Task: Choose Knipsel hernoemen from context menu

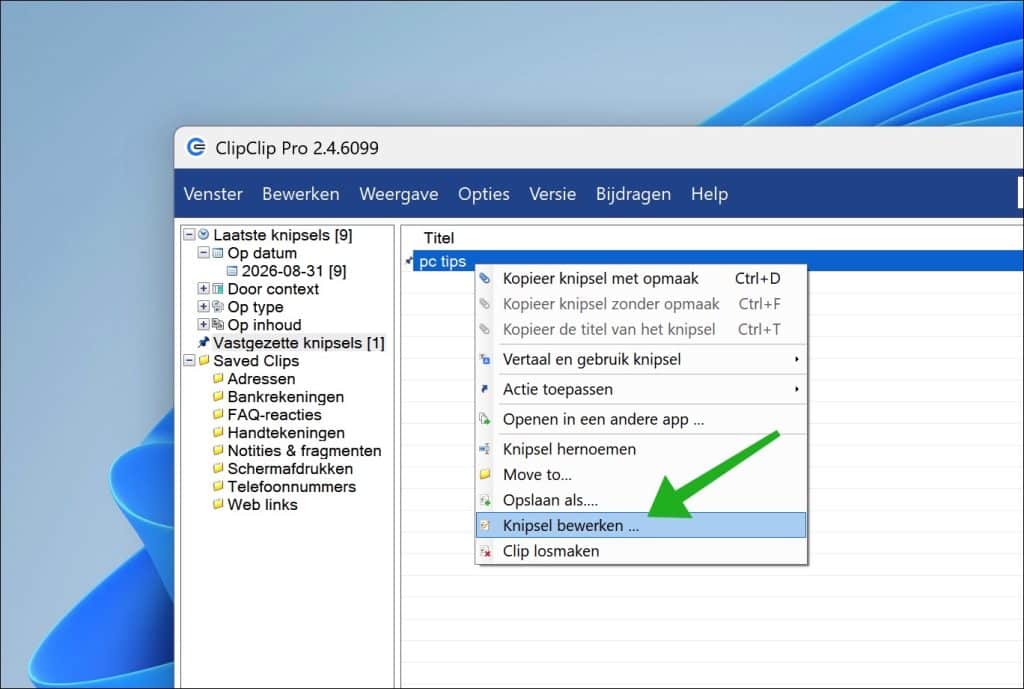Action: tap(641, 449)
